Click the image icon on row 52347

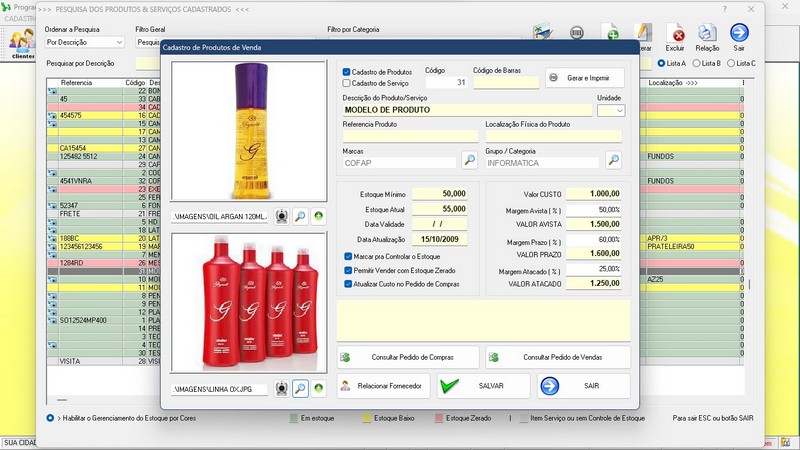53,206
